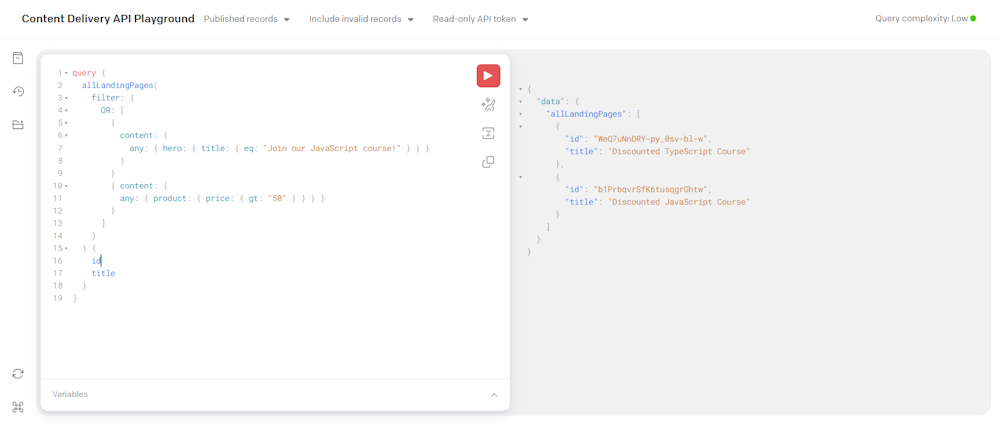Image resolution: width=1000 pixels, height=424 pixels.
Task: Open the Published records dropdown
Action: coord(247,19)
